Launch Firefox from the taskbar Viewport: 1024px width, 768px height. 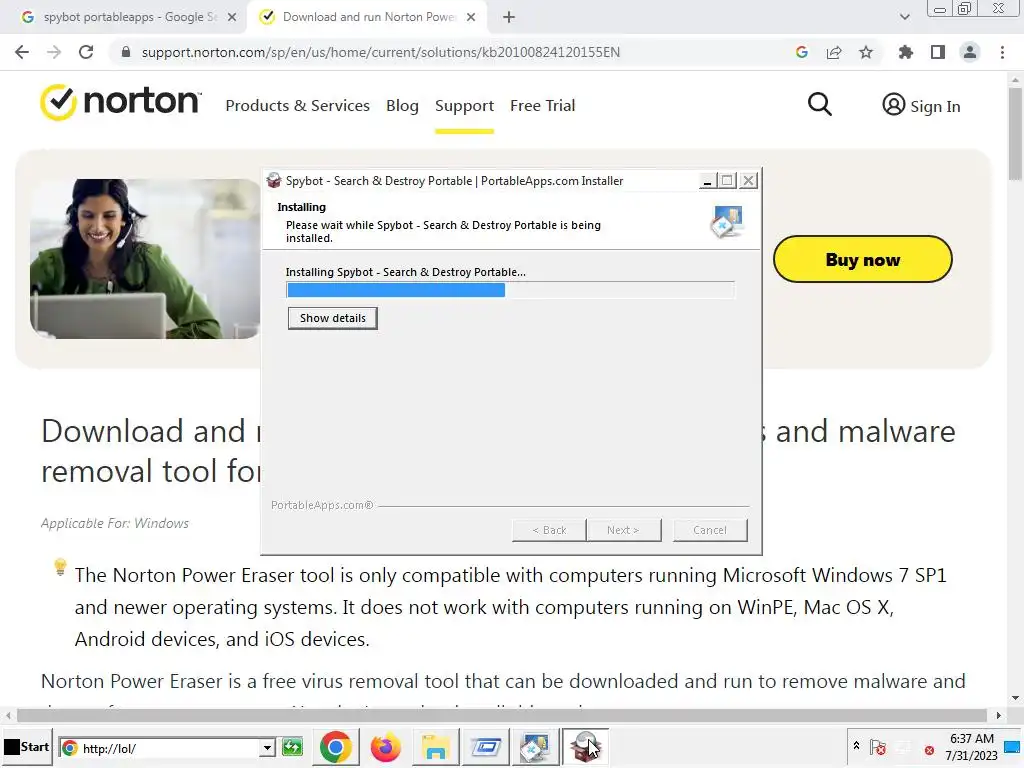coord(385,748)
